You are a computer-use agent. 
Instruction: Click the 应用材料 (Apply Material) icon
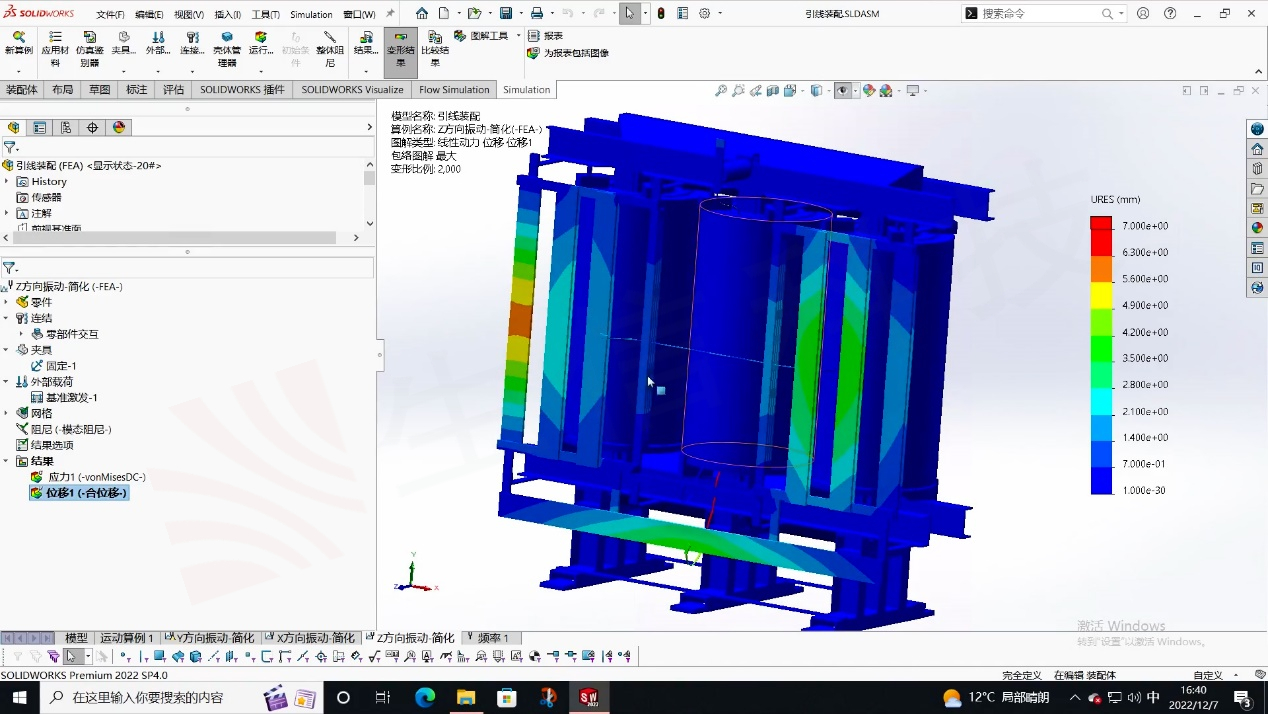click(x=55, y=37)
